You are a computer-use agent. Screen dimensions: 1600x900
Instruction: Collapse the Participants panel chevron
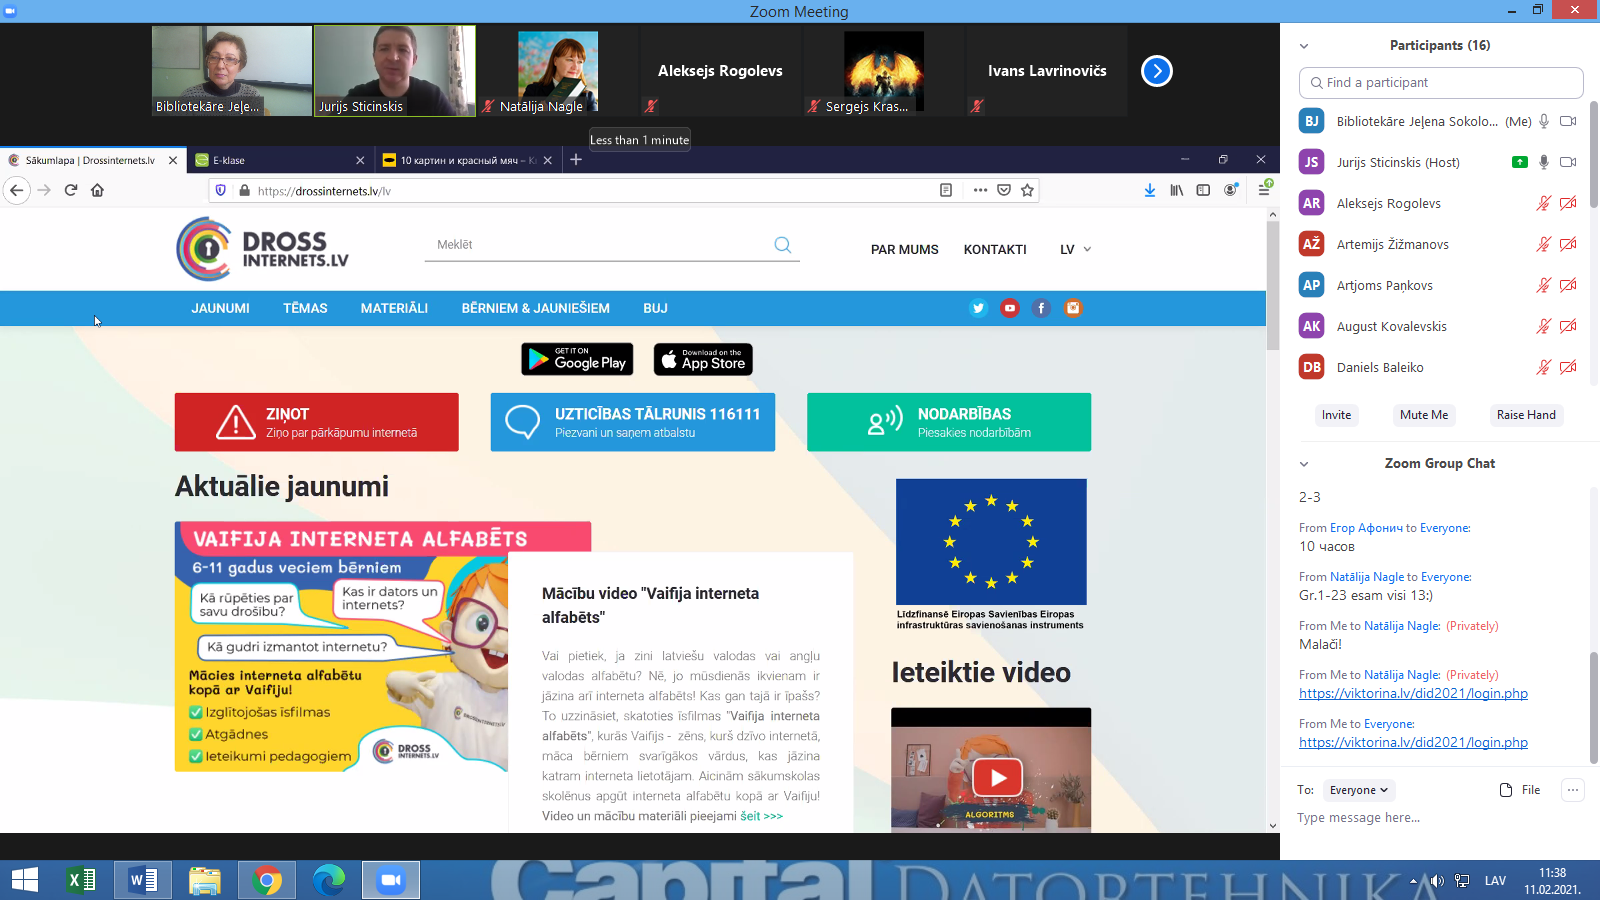1304,46
